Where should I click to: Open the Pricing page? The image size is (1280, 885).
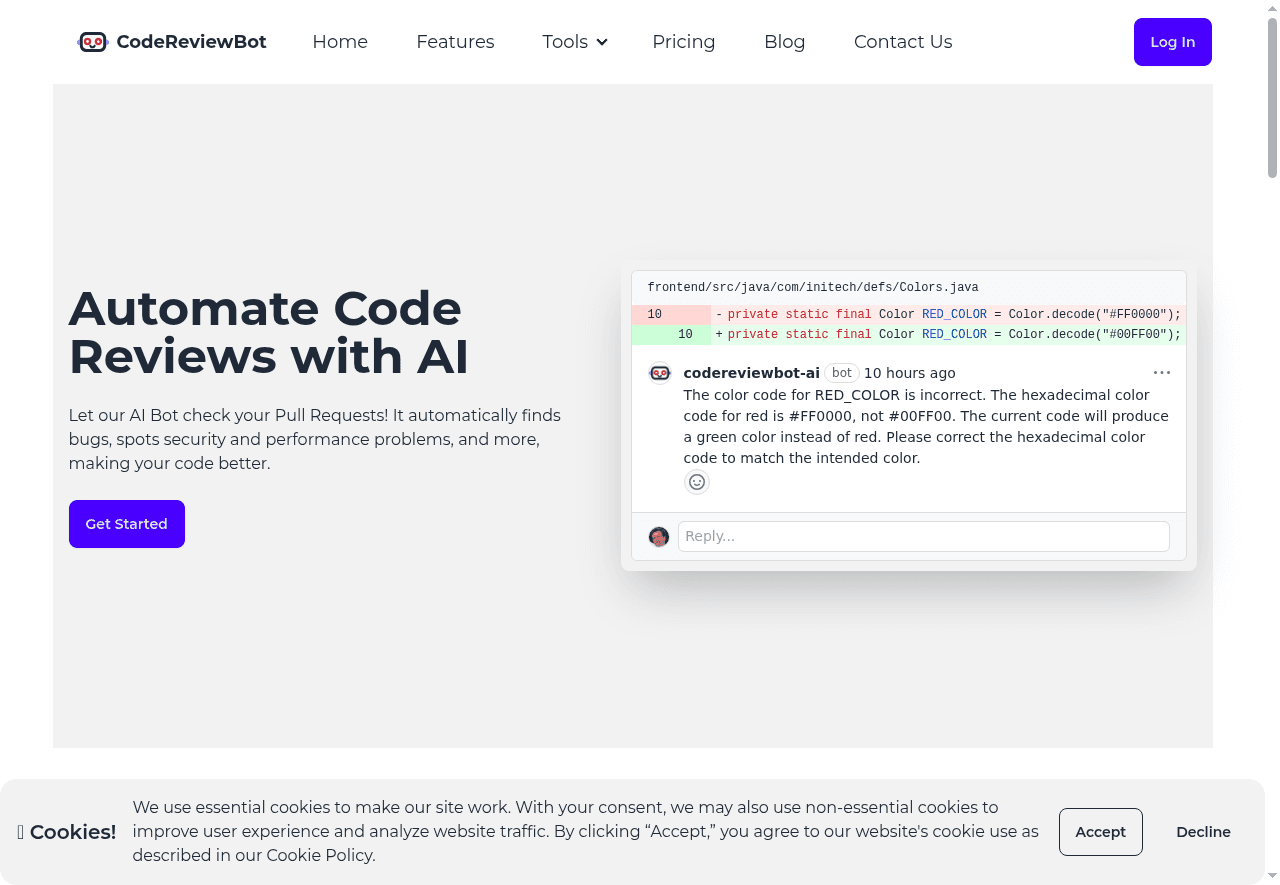(683, 42)
